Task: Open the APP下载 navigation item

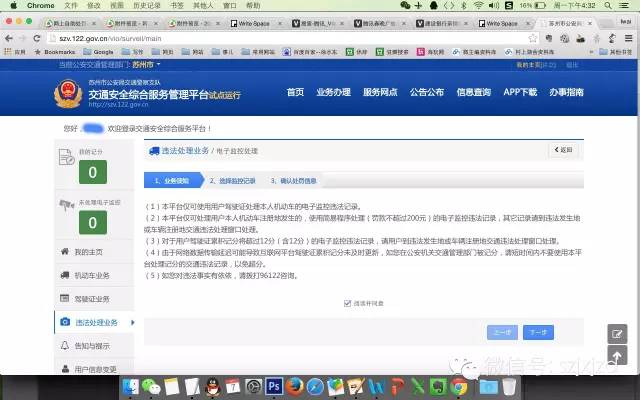Action: coord(520,92)
